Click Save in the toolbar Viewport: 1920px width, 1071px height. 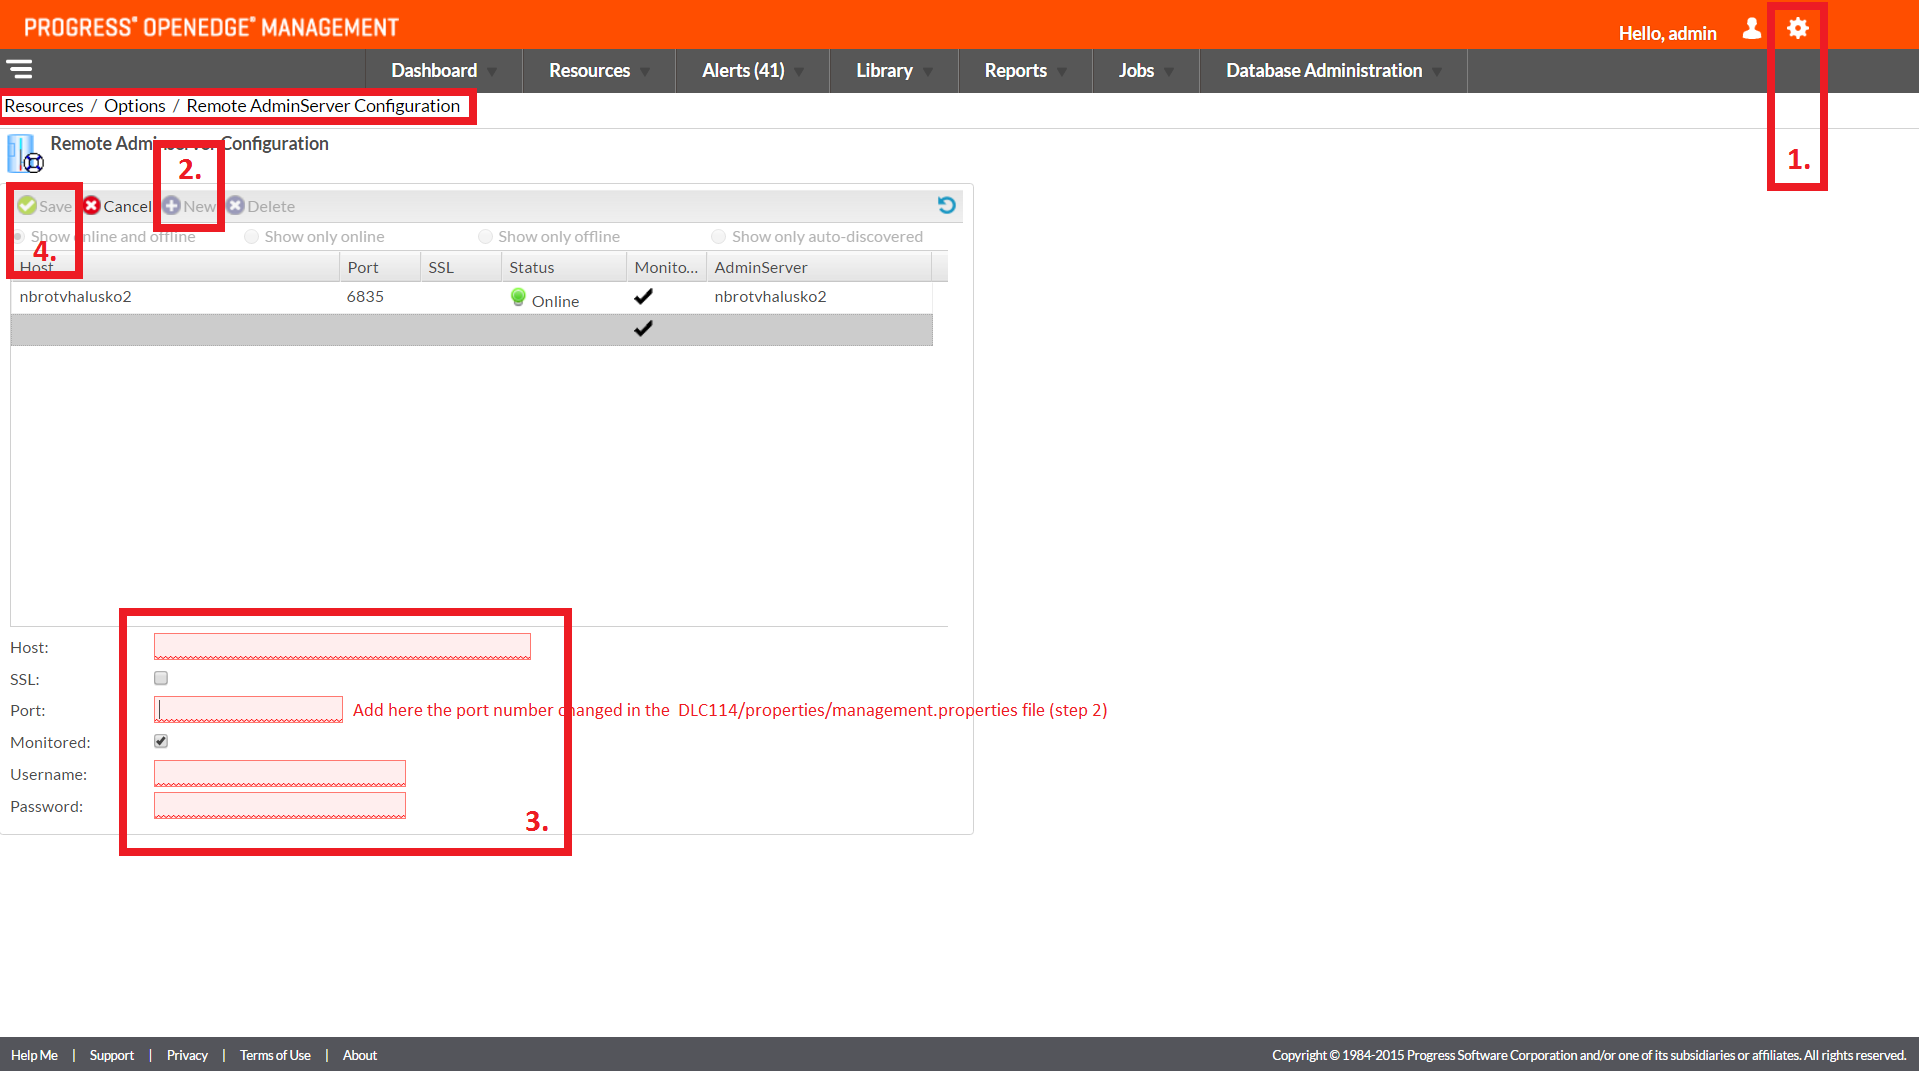(45, 206)
